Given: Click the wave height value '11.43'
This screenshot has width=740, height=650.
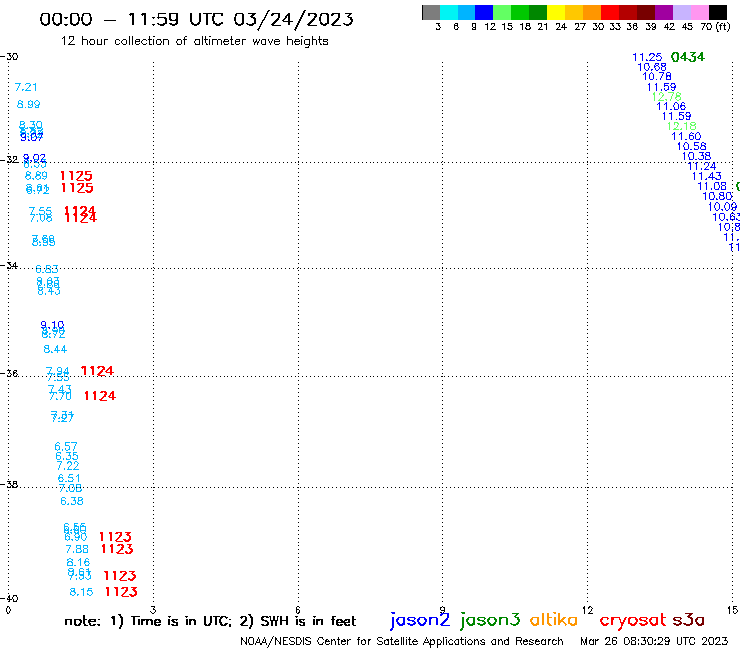Looking at the screenshot, I should [706, 177].
